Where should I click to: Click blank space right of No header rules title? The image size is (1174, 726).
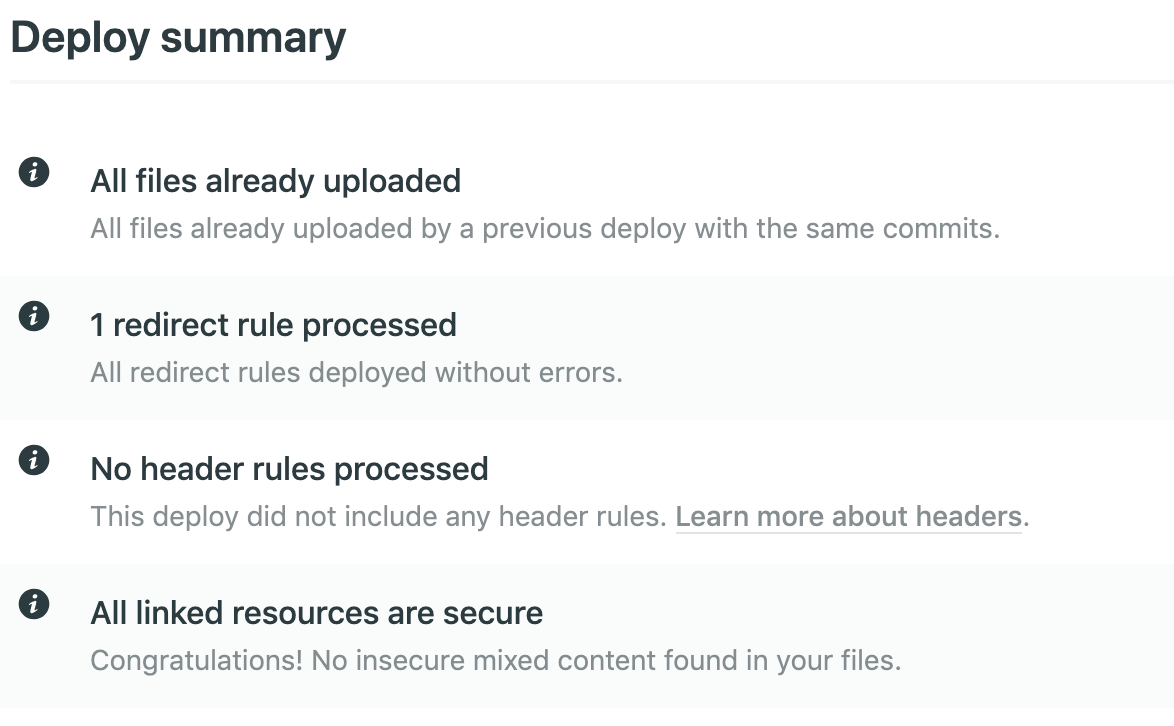pos(800,469)
